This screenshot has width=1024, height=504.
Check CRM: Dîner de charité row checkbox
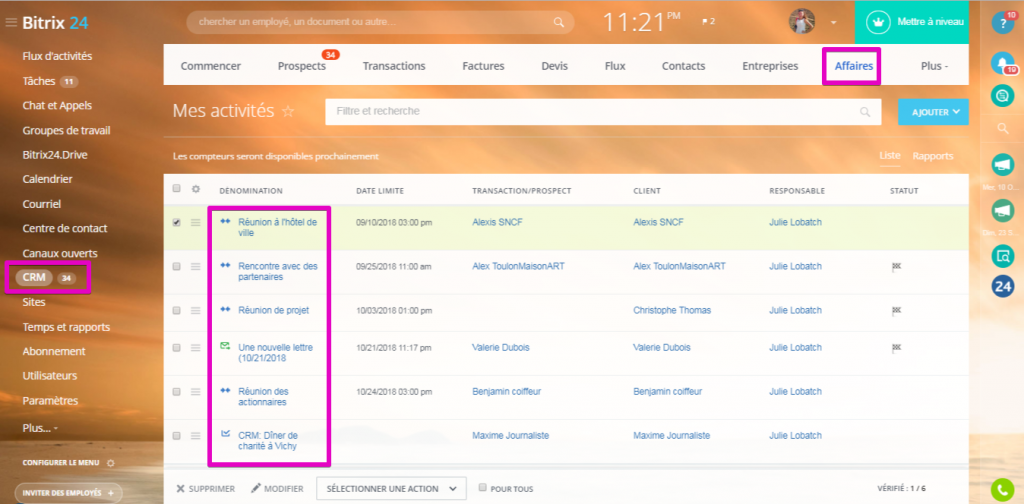[x=176, y=435]
